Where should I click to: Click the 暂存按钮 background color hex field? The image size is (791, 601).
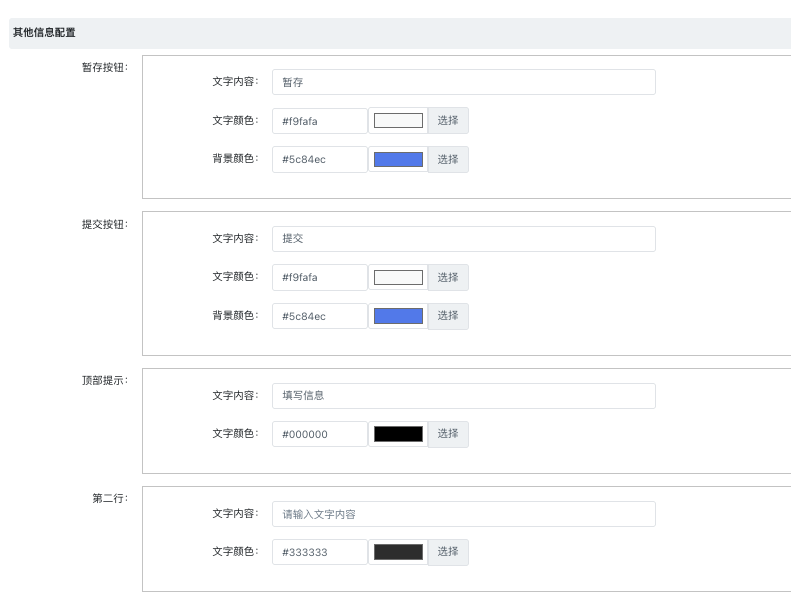[319, 159]
